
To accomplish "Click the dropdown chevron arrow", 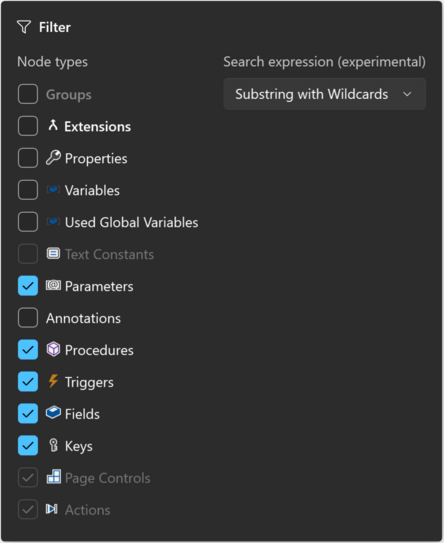I will tap(407, 94).
